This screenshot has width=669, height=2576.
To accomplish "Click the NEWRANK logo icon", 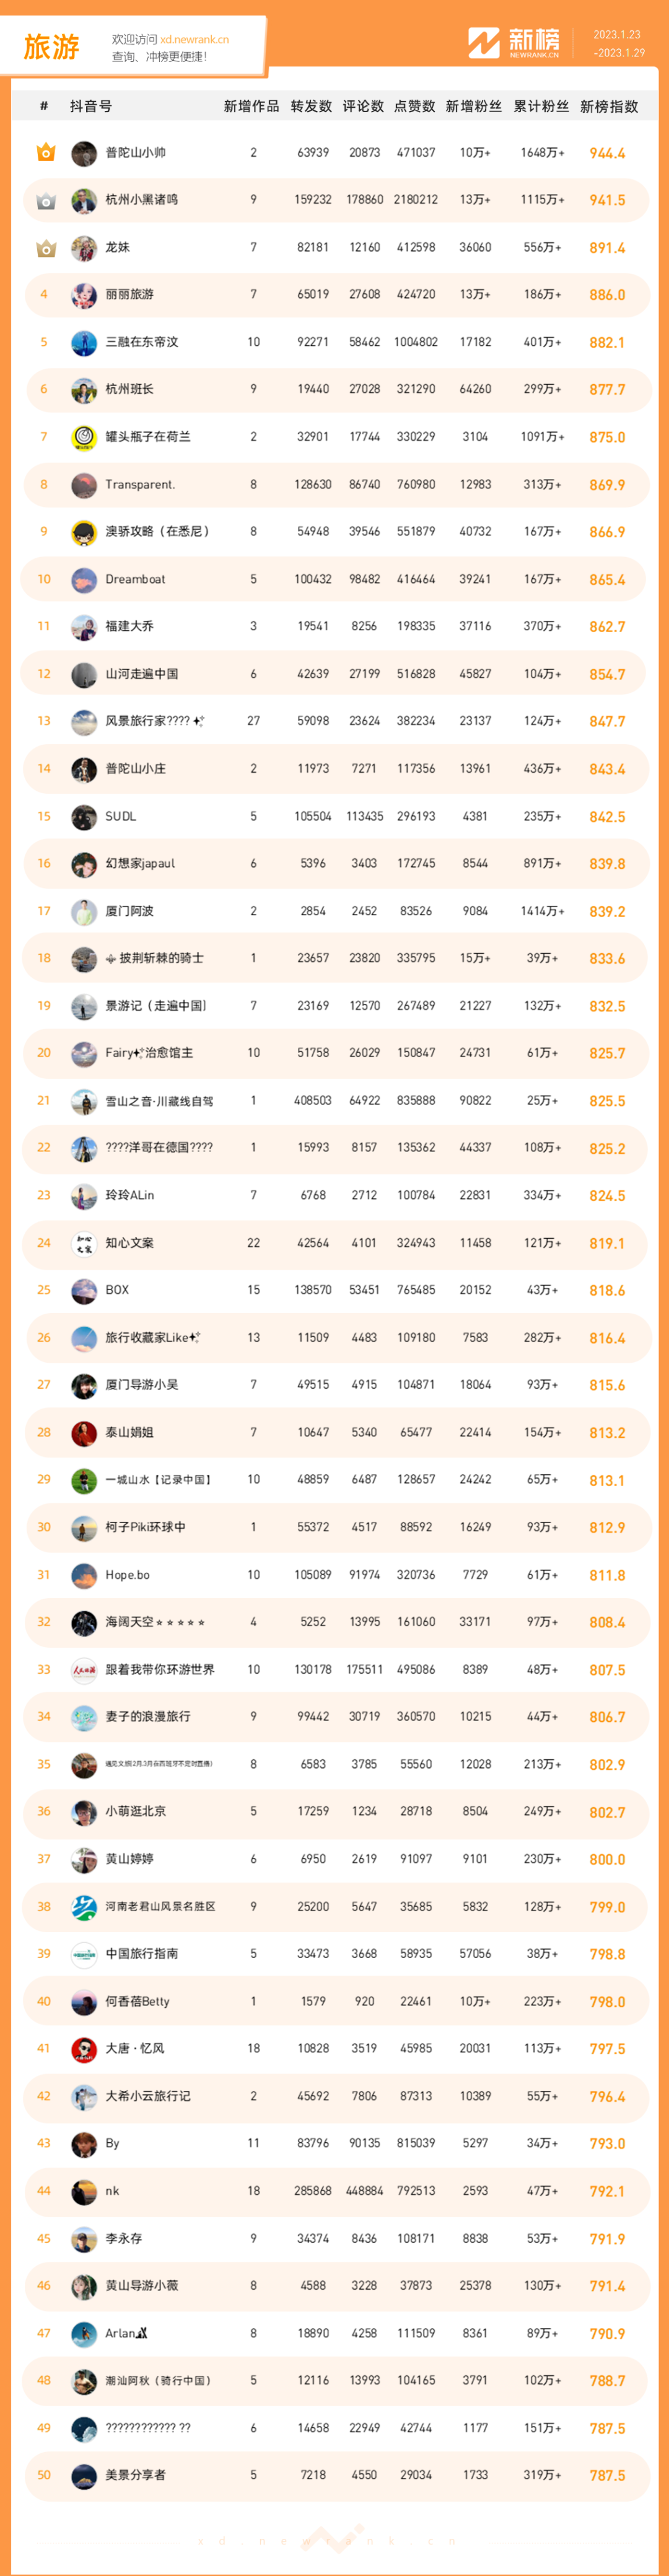I will tap(484, 43).
